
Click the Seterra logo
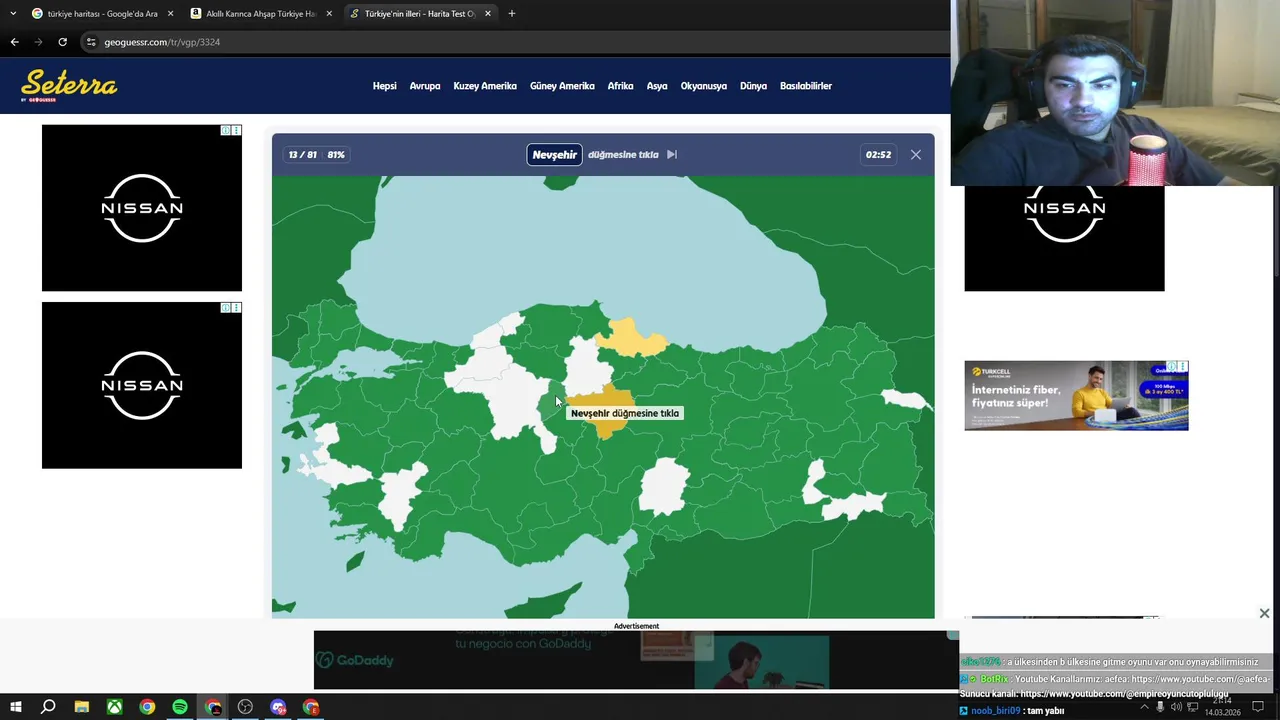click(x=69, y=86)
